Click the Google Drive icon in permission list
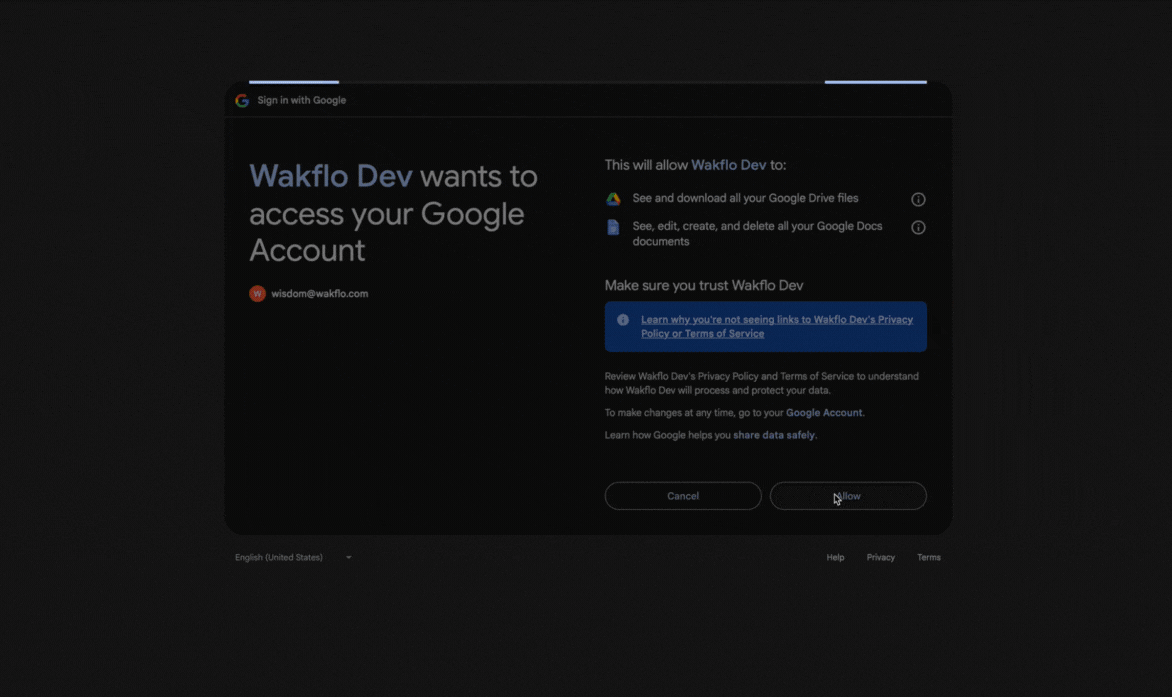Viewport: 1172px width, 697px height. [x=612, y=198]
